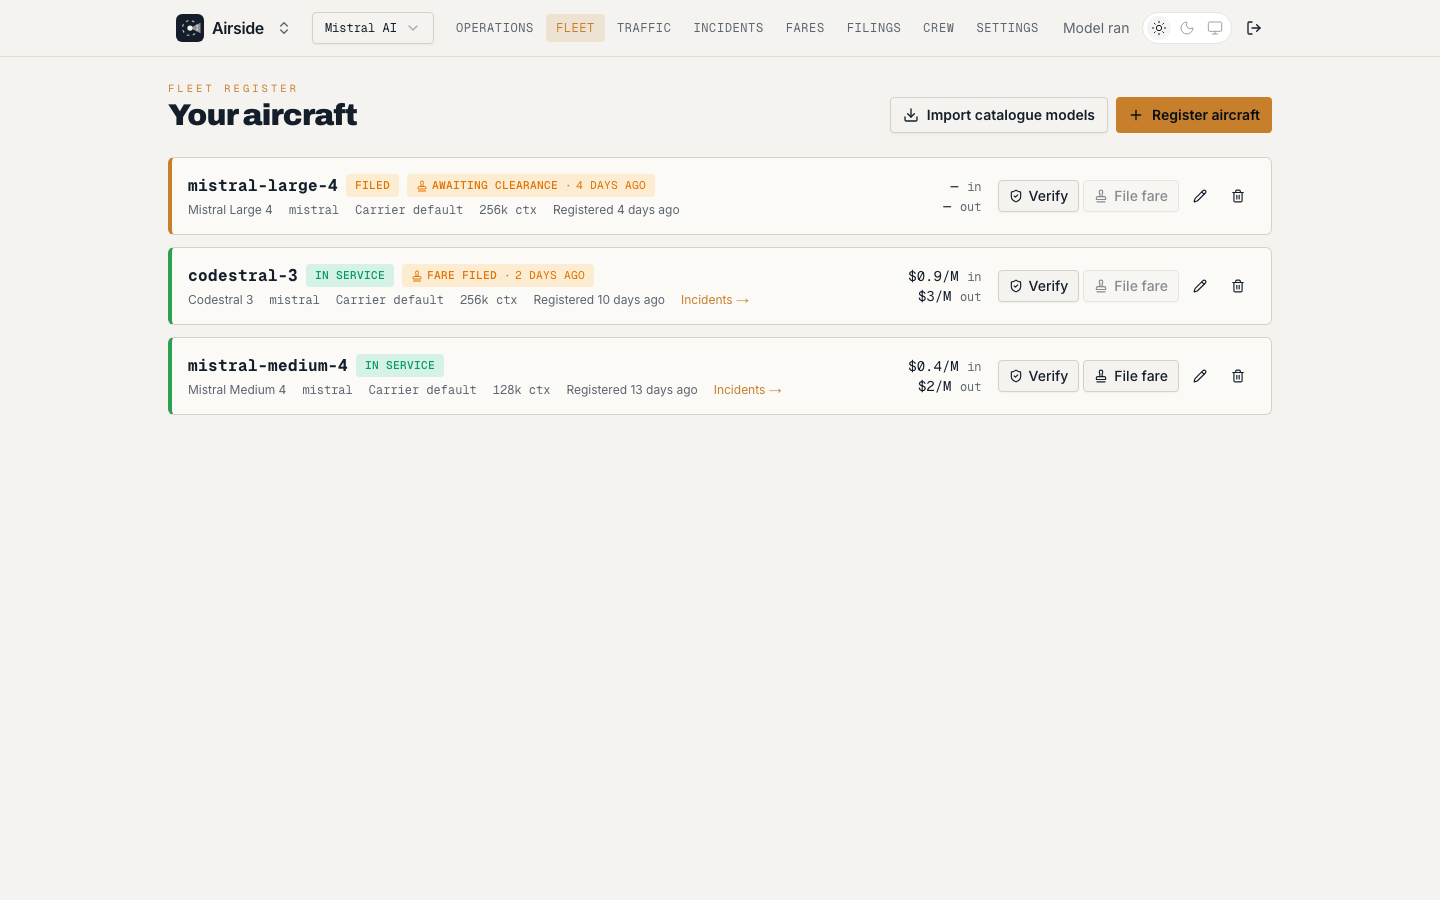Click the Awaiting Clearance status badge

click(531, 185)
